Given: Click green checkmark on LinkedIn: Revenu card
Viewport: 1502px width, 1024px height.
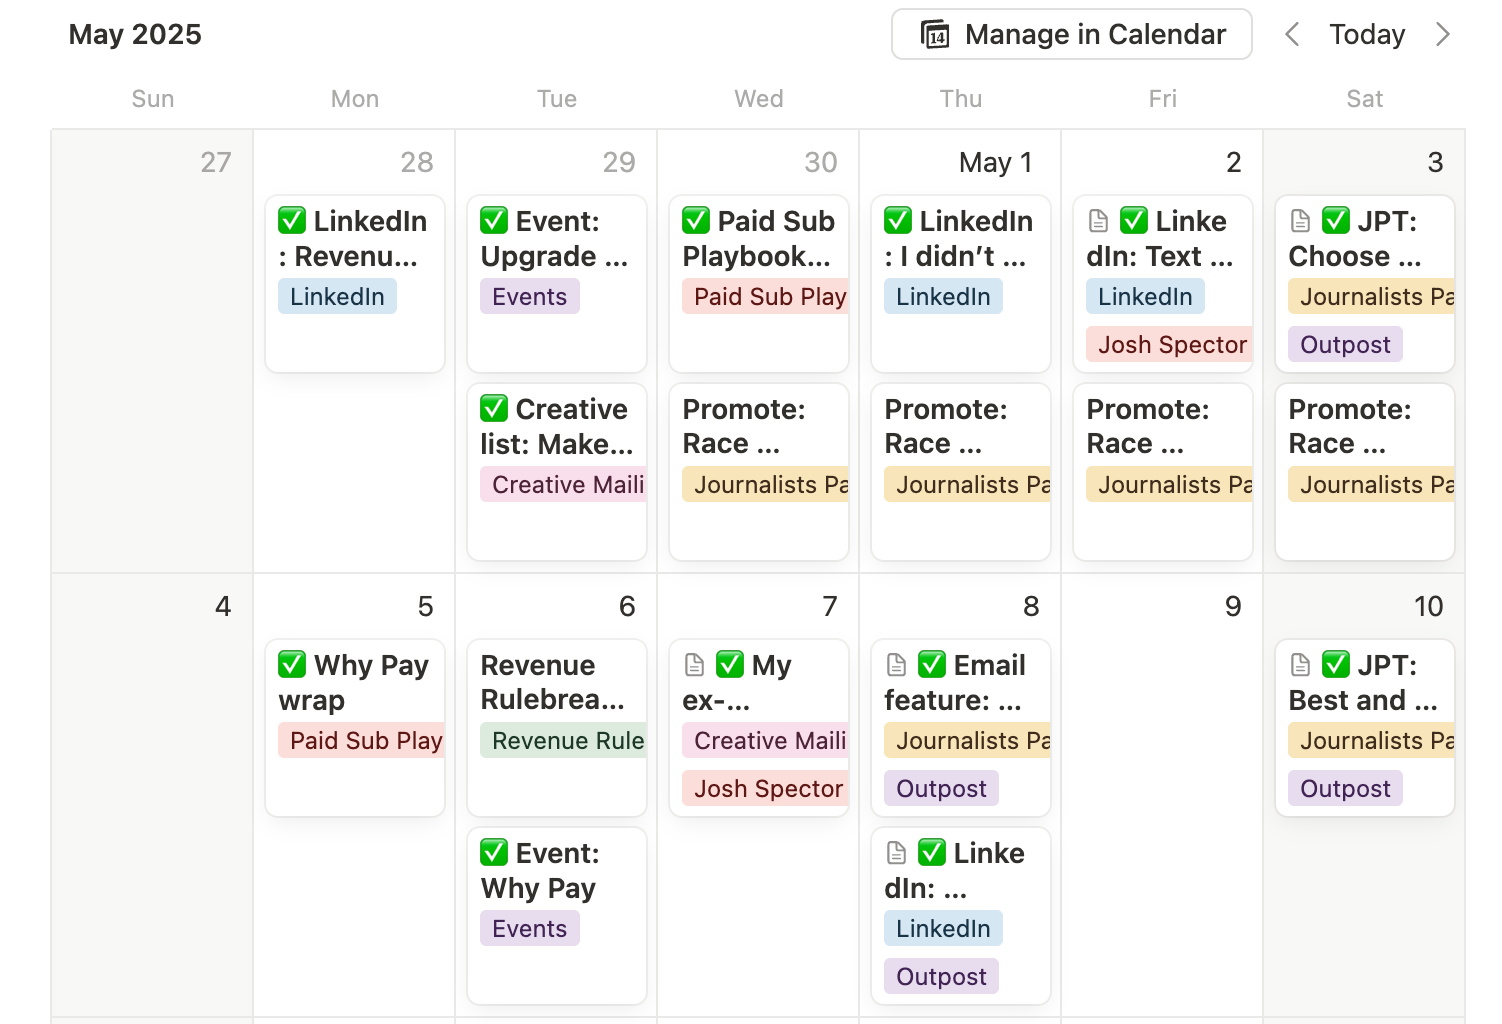Looking at the screenshot, I should (x=292, y=220).
